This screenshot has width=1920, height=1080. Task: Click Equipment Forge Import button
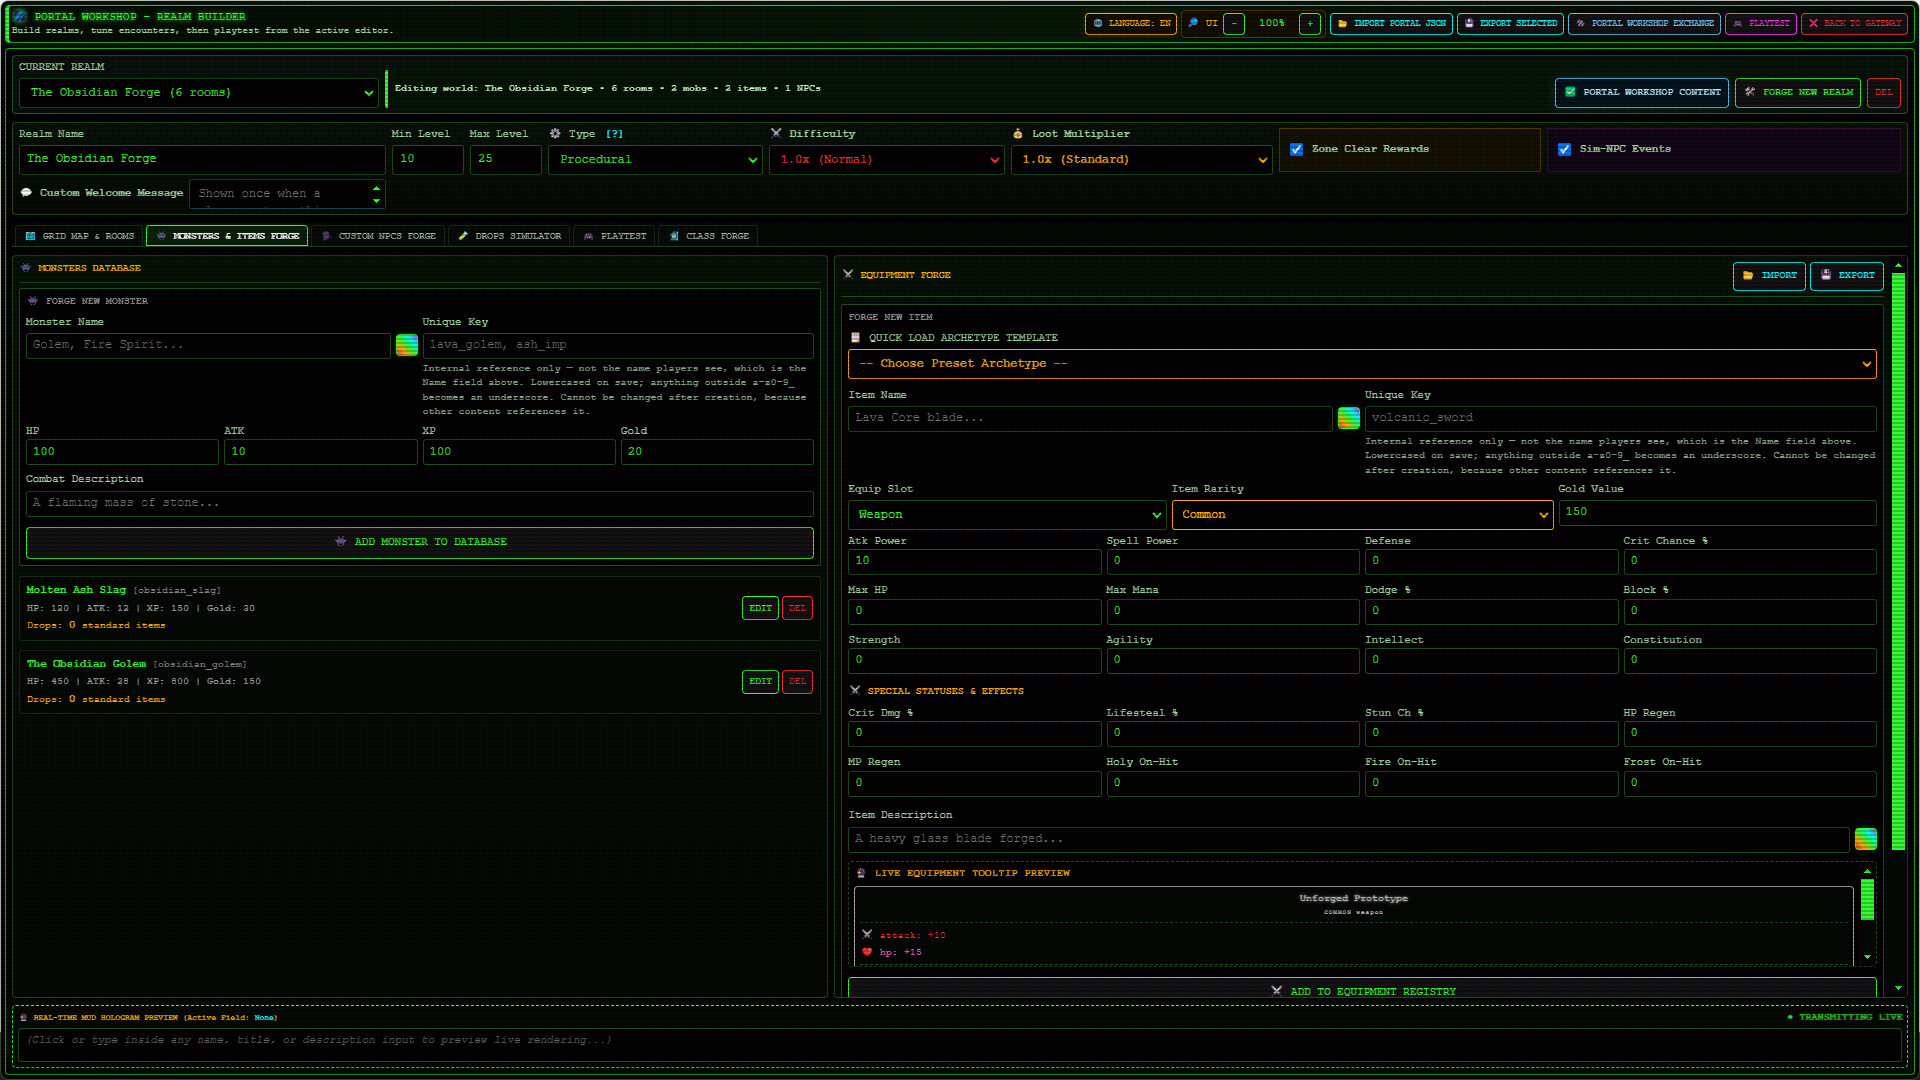click(x=1769, y=276)
